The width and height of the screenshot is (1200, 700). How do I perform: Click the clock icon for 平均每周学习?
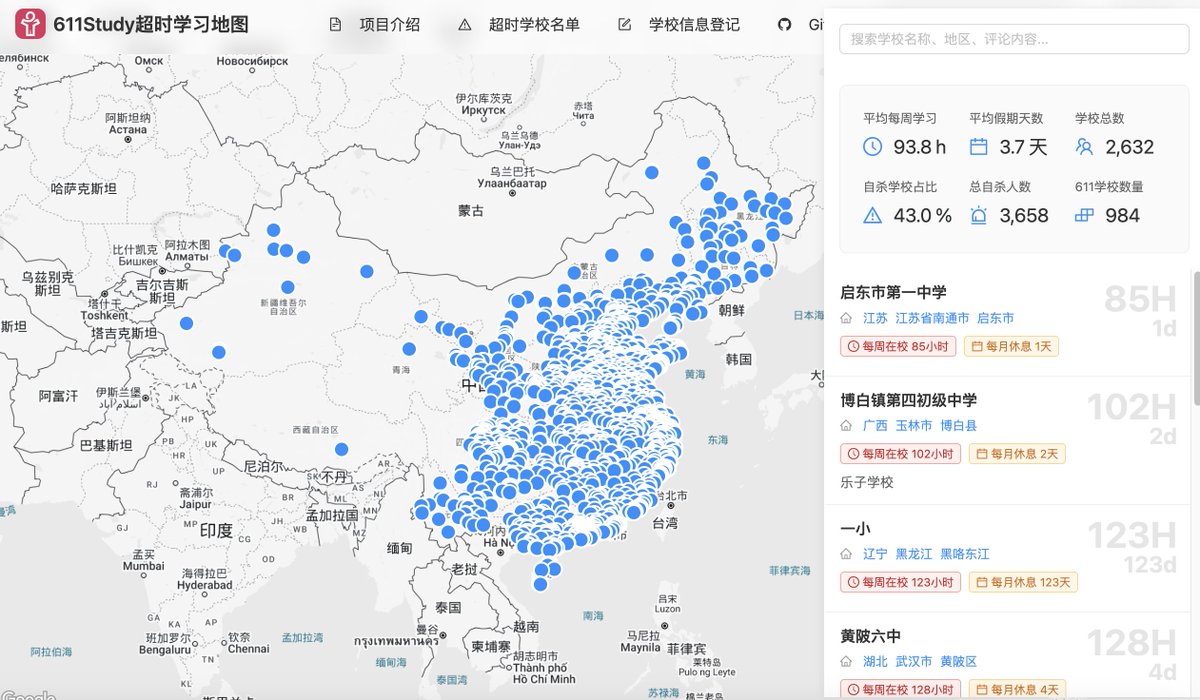pos(872,147)
